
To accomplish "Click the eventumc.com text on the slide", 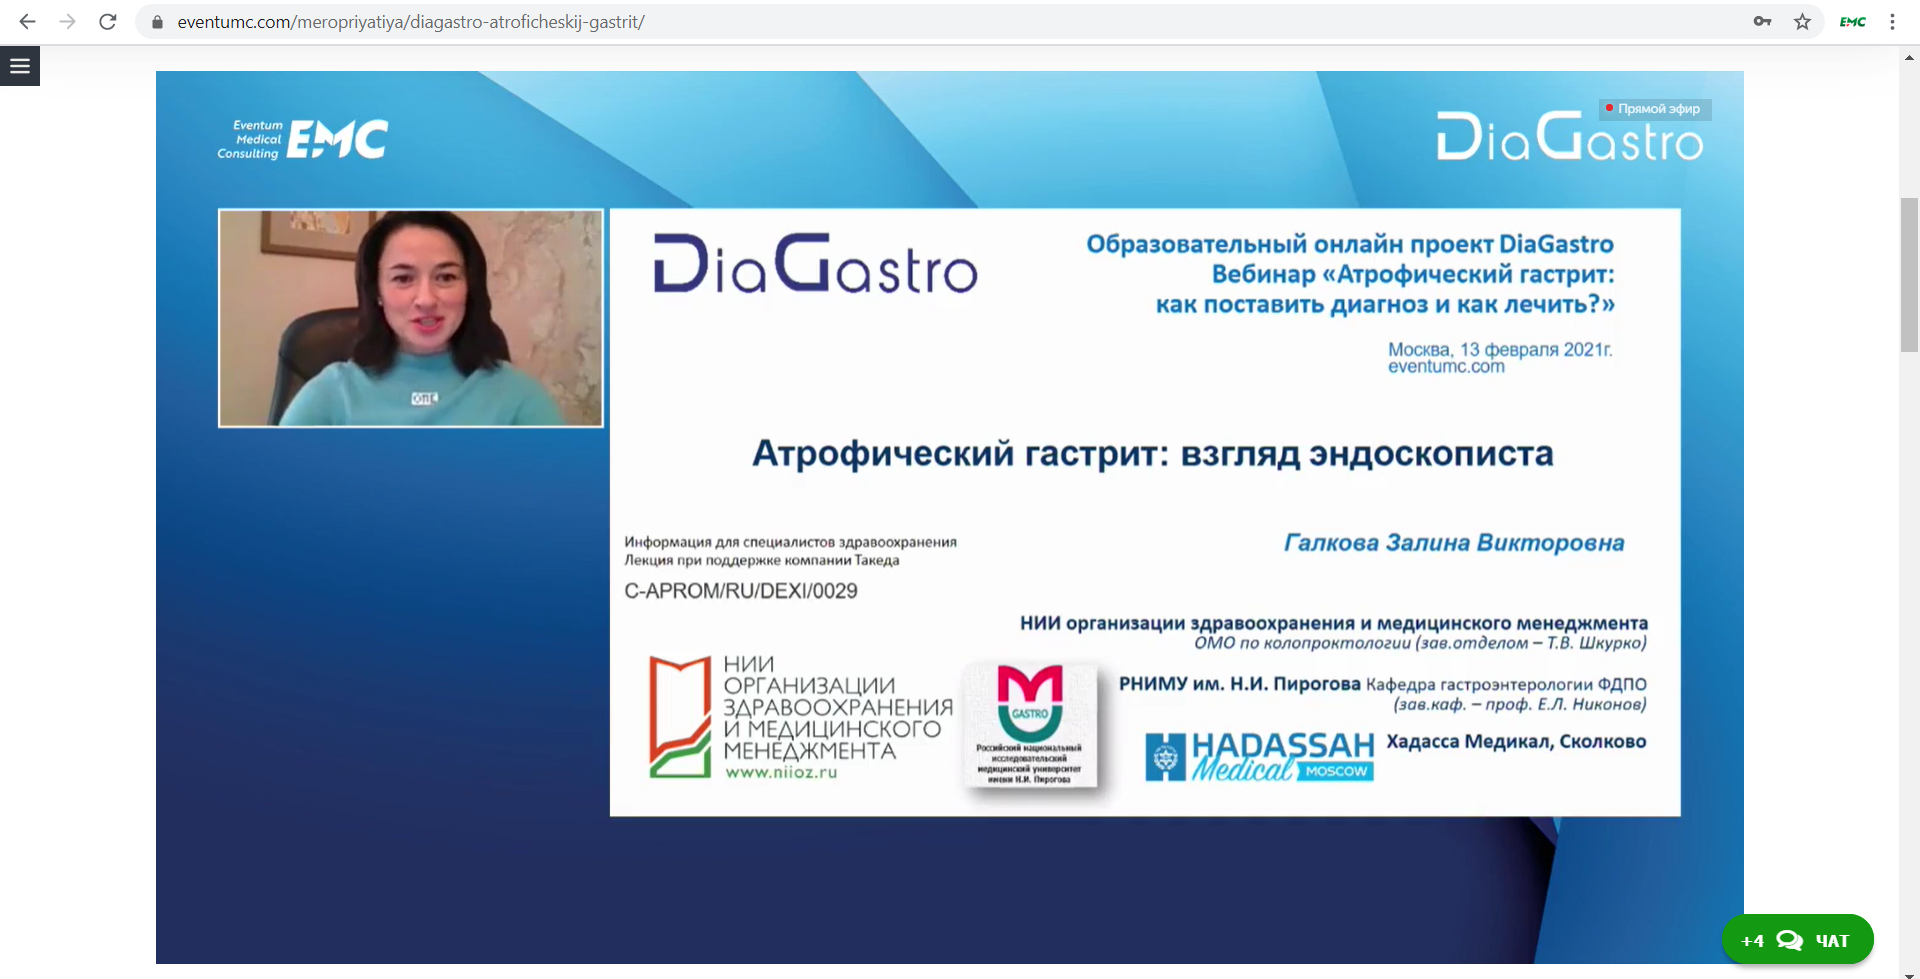I will click(x=1445, y=367).
